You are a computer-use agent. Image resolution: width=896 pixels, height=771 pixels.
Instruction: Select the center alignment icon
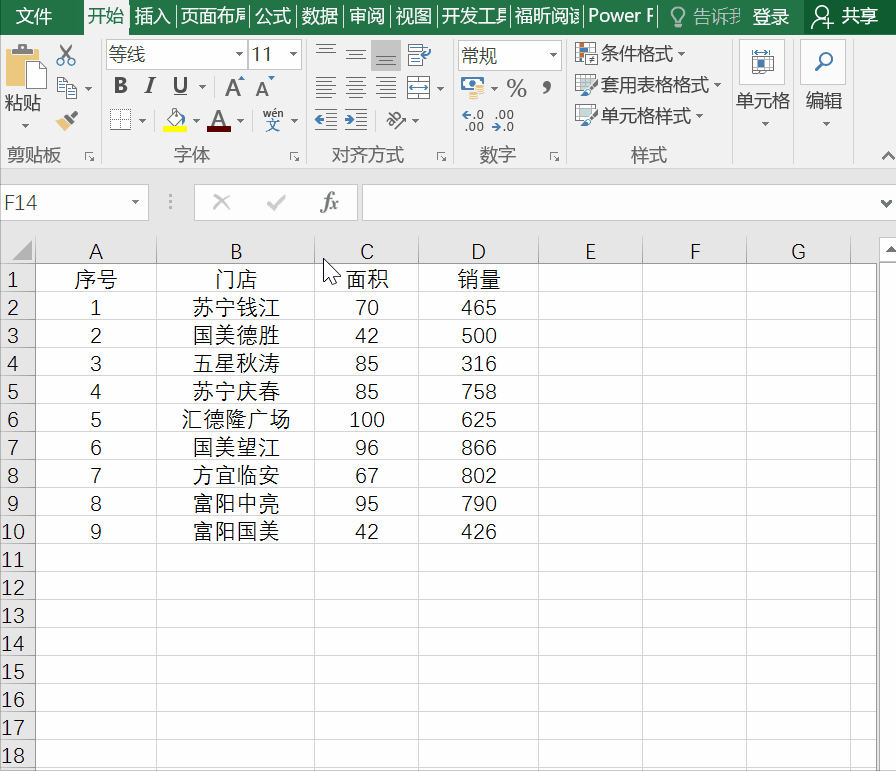click(354, 87)
